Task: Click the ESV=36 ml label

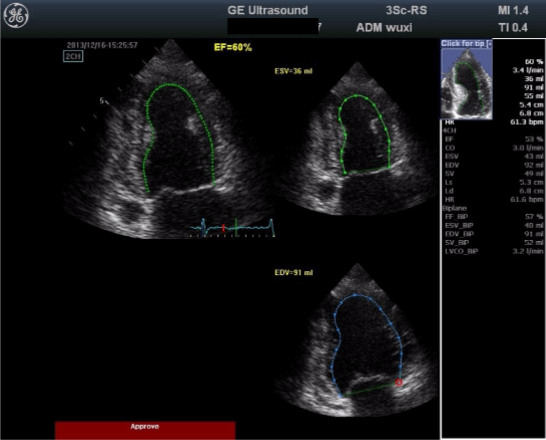Action: [293, 71]
